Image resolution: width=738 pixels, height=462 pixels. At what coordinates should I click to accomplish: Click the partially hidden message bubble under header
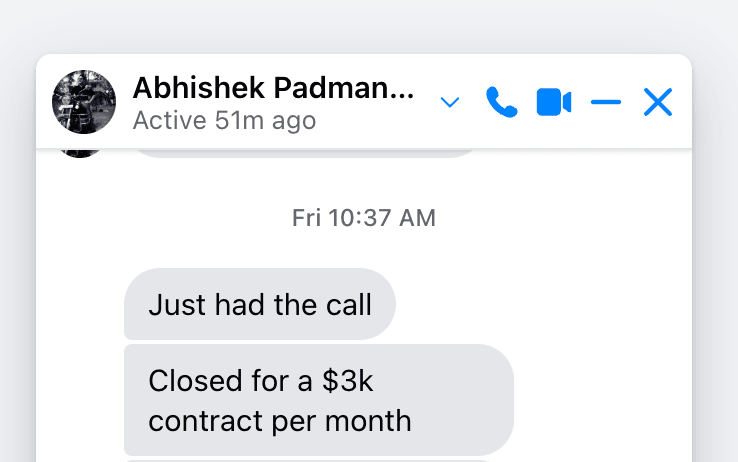(306, 153)
